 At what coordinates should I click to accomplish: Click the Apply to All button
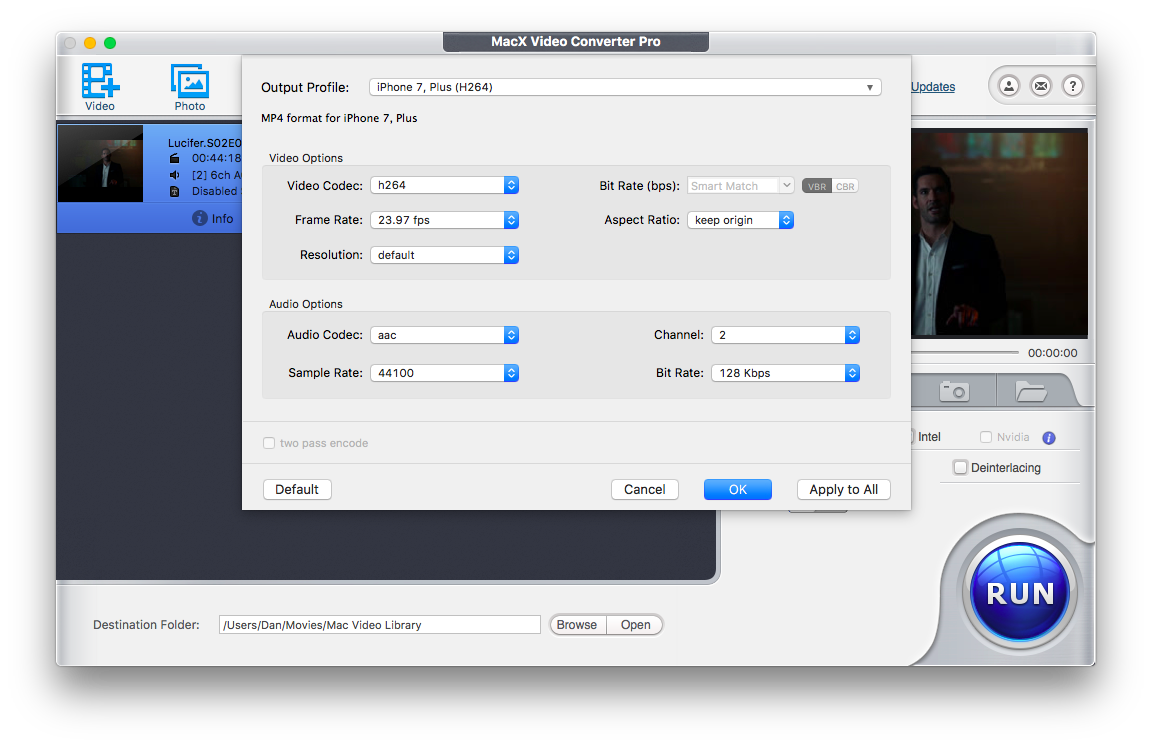[843, 489]
